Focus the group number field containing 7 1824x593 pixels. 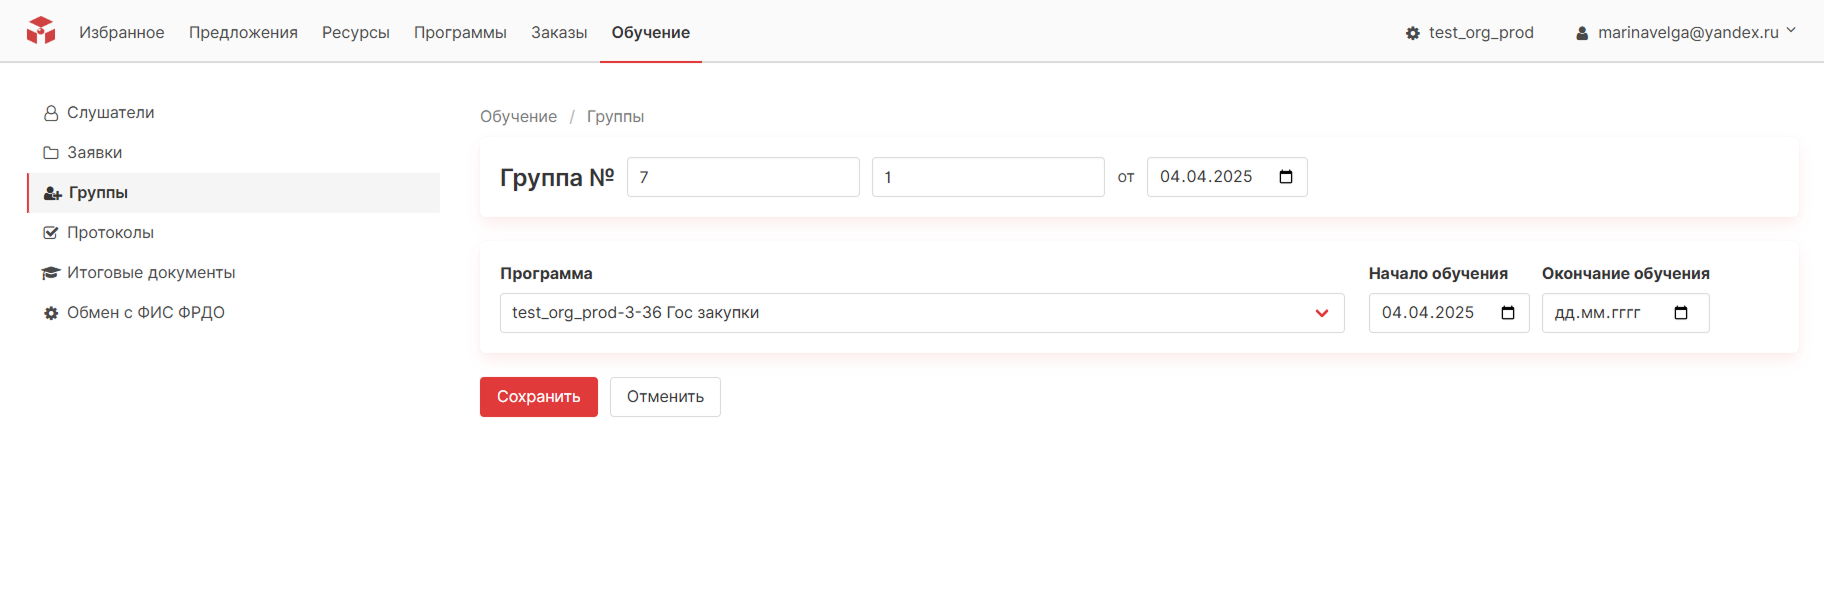(x=743, y=177)
